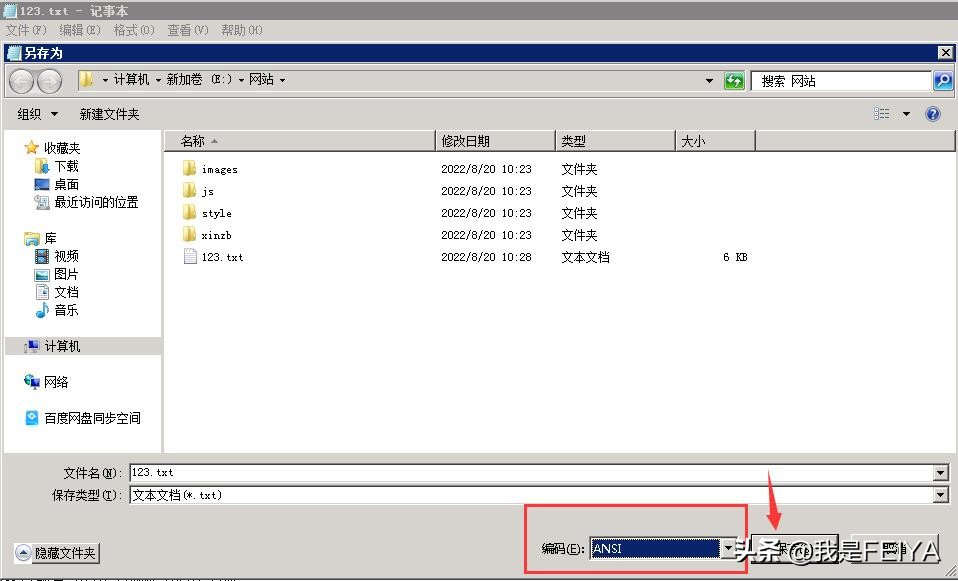Click the 桌面 desktop icon
Screen dimensions: 958x581
click(x=42, y=185)
